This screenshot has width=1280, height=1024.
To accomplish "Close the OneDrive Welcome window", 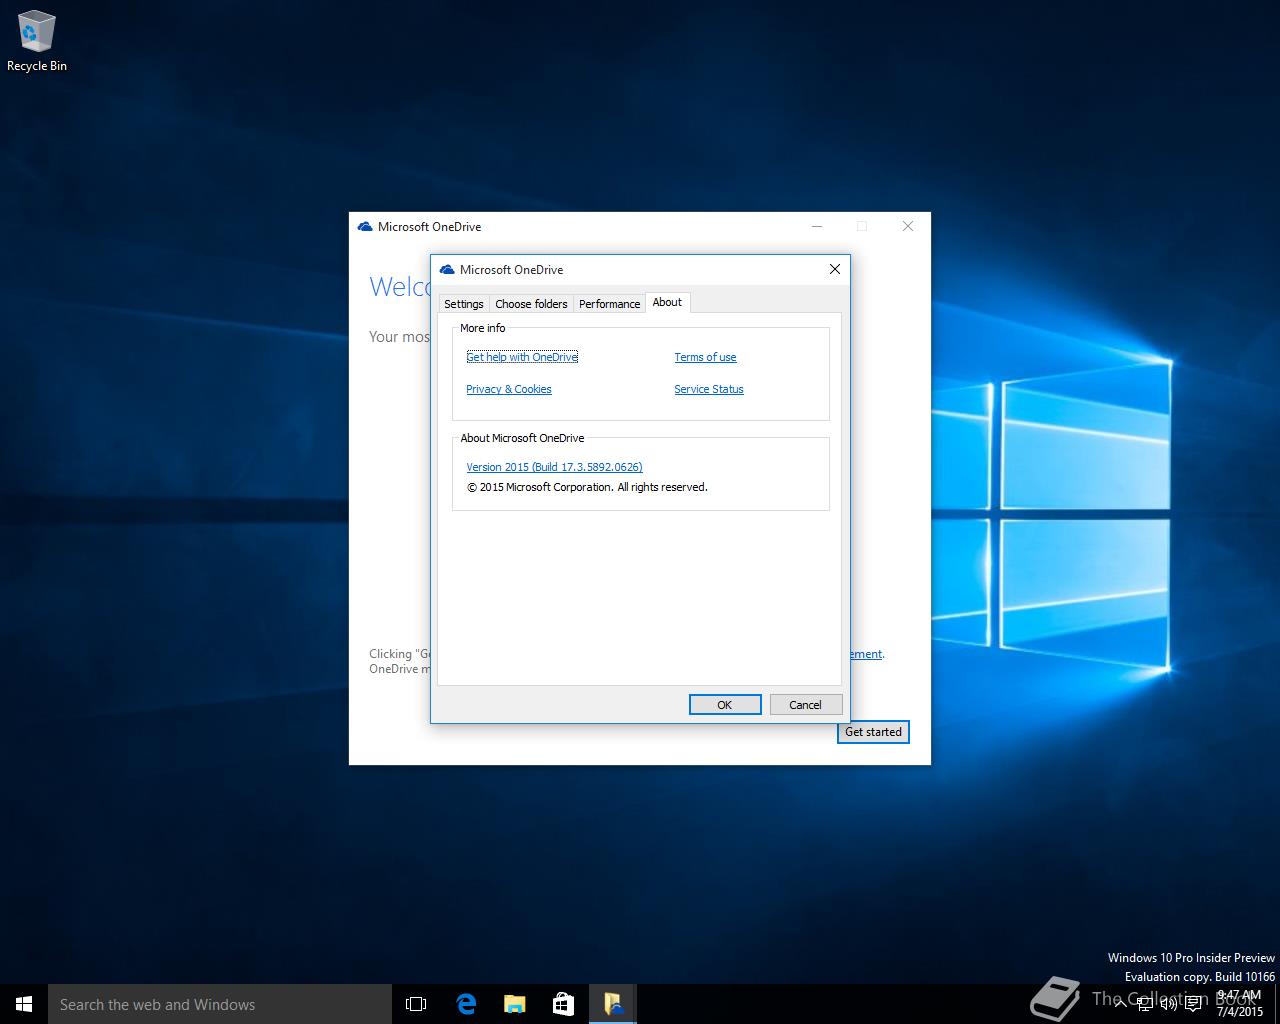I will pyautogui.click(x=908, y=227).
